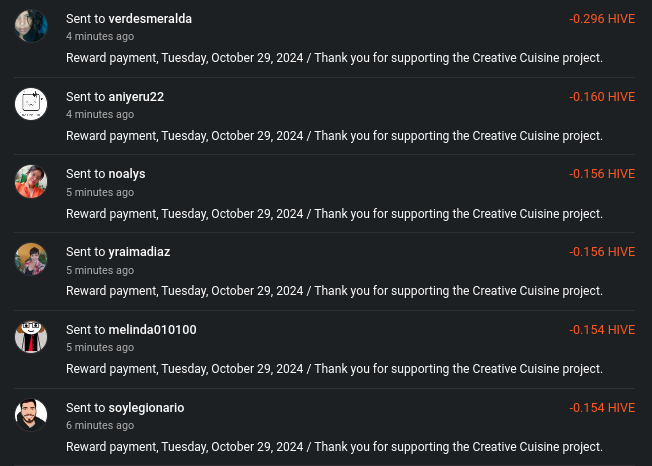Click the -0.154 HIVE amount for melinda010100
652x466 pixels.
(x=602, y=330)
